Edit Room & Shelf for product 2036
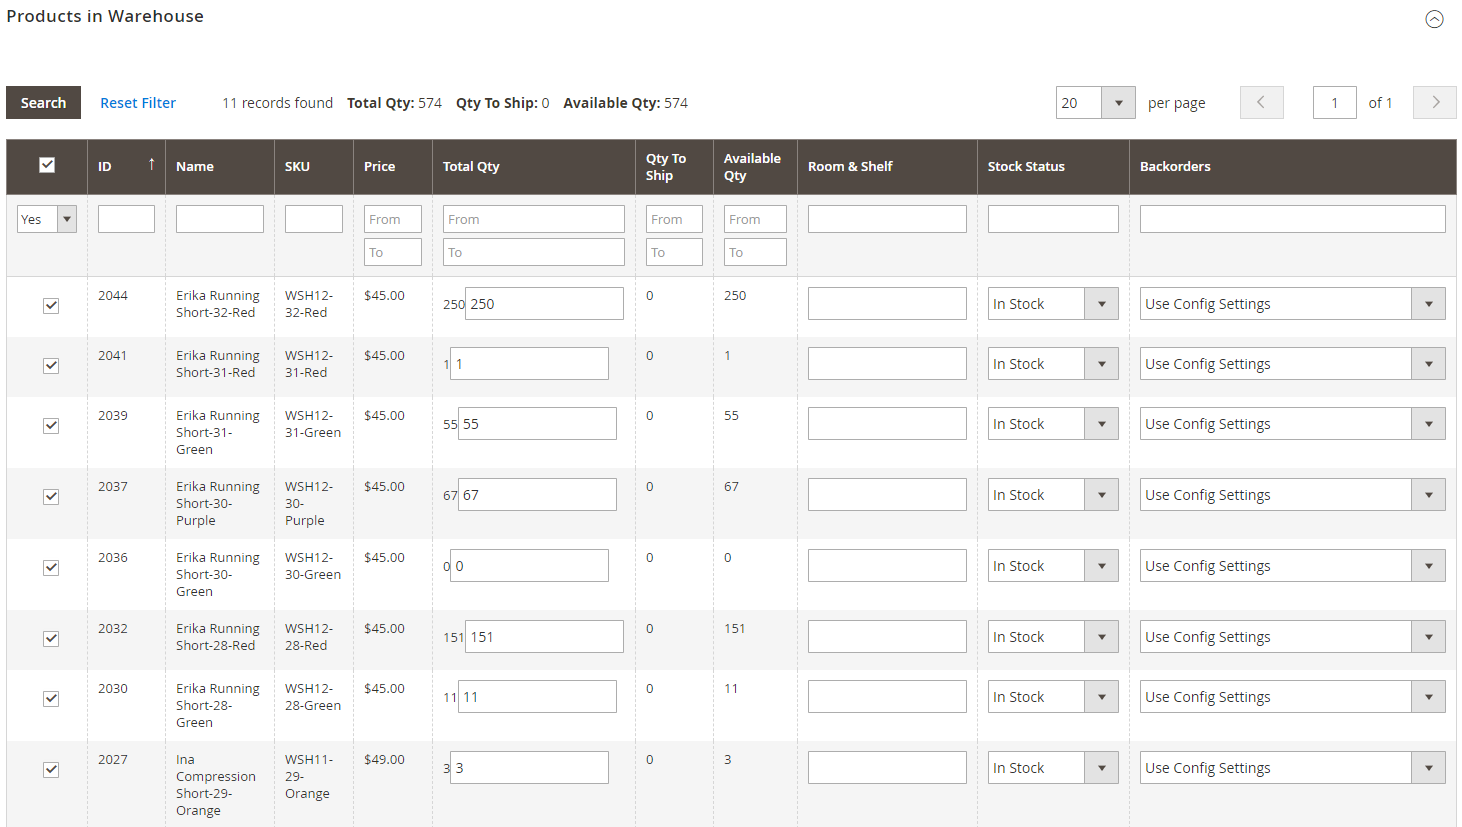The width and height of the screenshot is (1462, 827). pyautogui.click(x=887, y=566)
